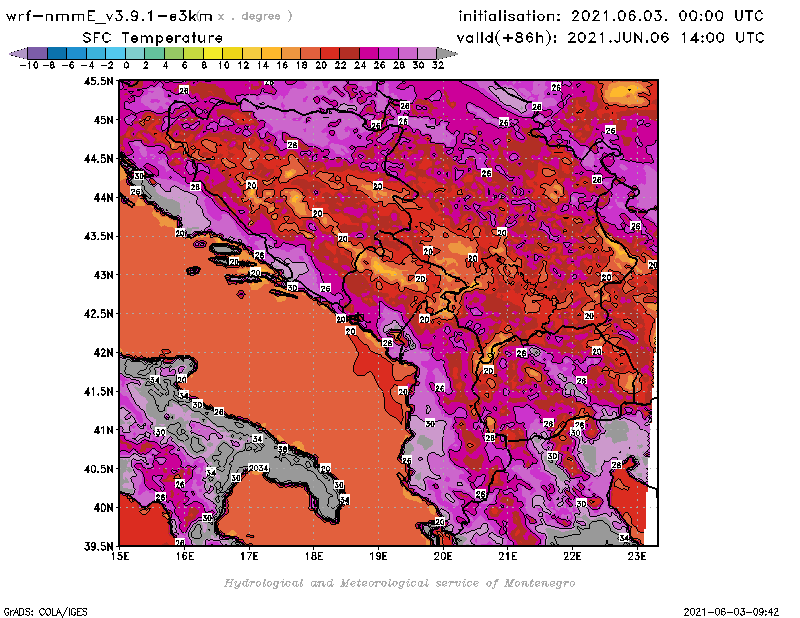Click the yellow swatch between 8 and 10

(213, 53)
